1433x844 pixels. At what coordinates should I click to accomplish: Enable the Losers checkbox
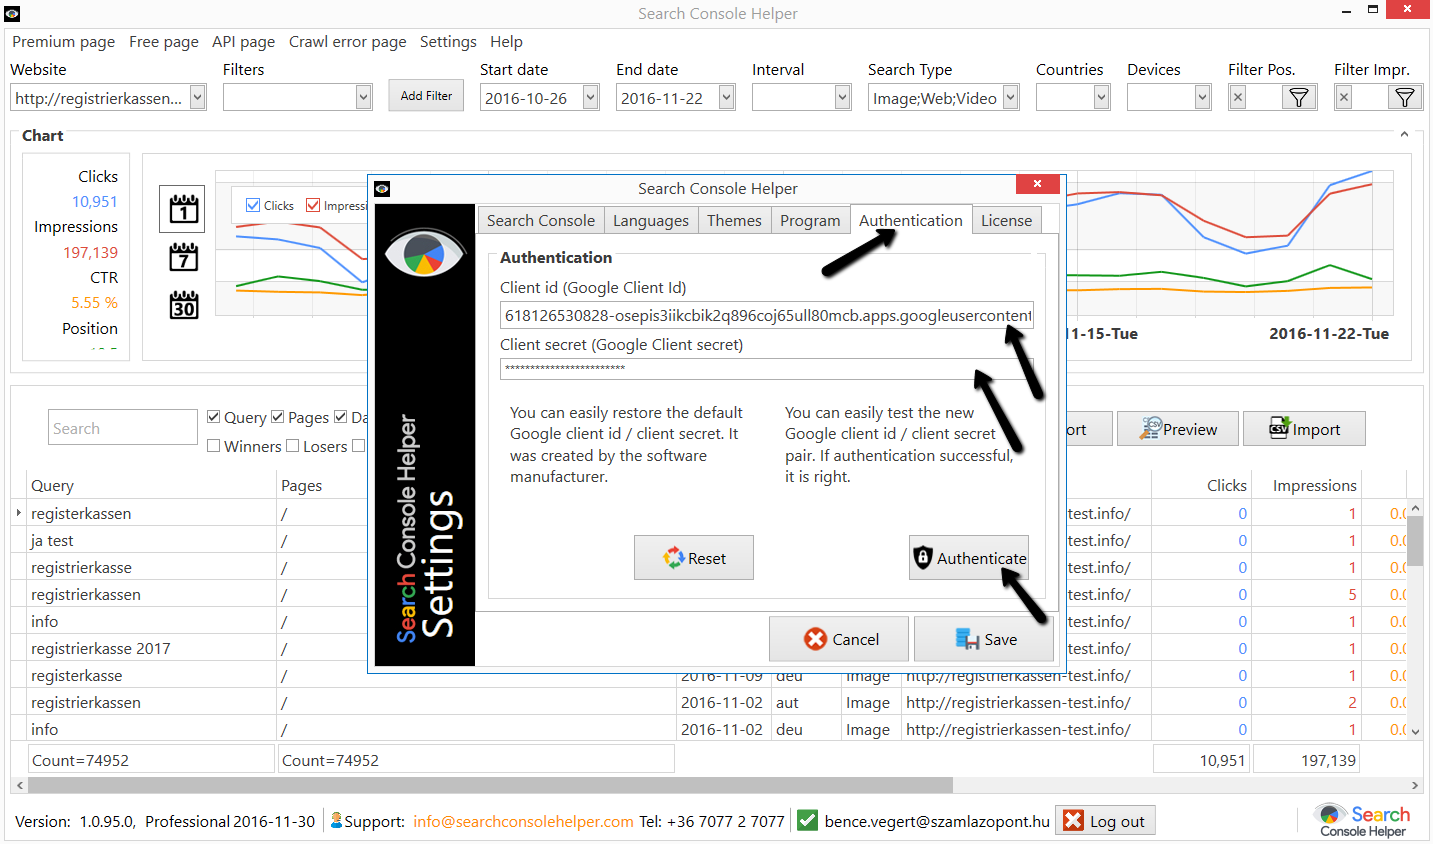[x=293, y=446]
